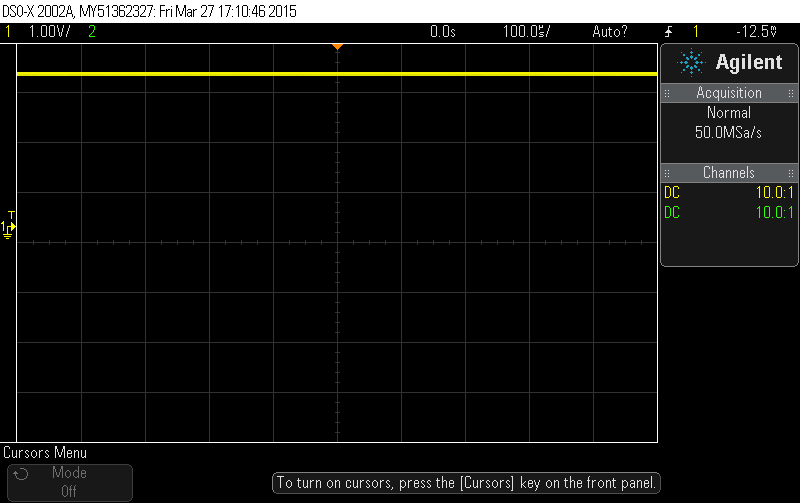Click the Normal acquisition mode text

click(x=729, y=113)
